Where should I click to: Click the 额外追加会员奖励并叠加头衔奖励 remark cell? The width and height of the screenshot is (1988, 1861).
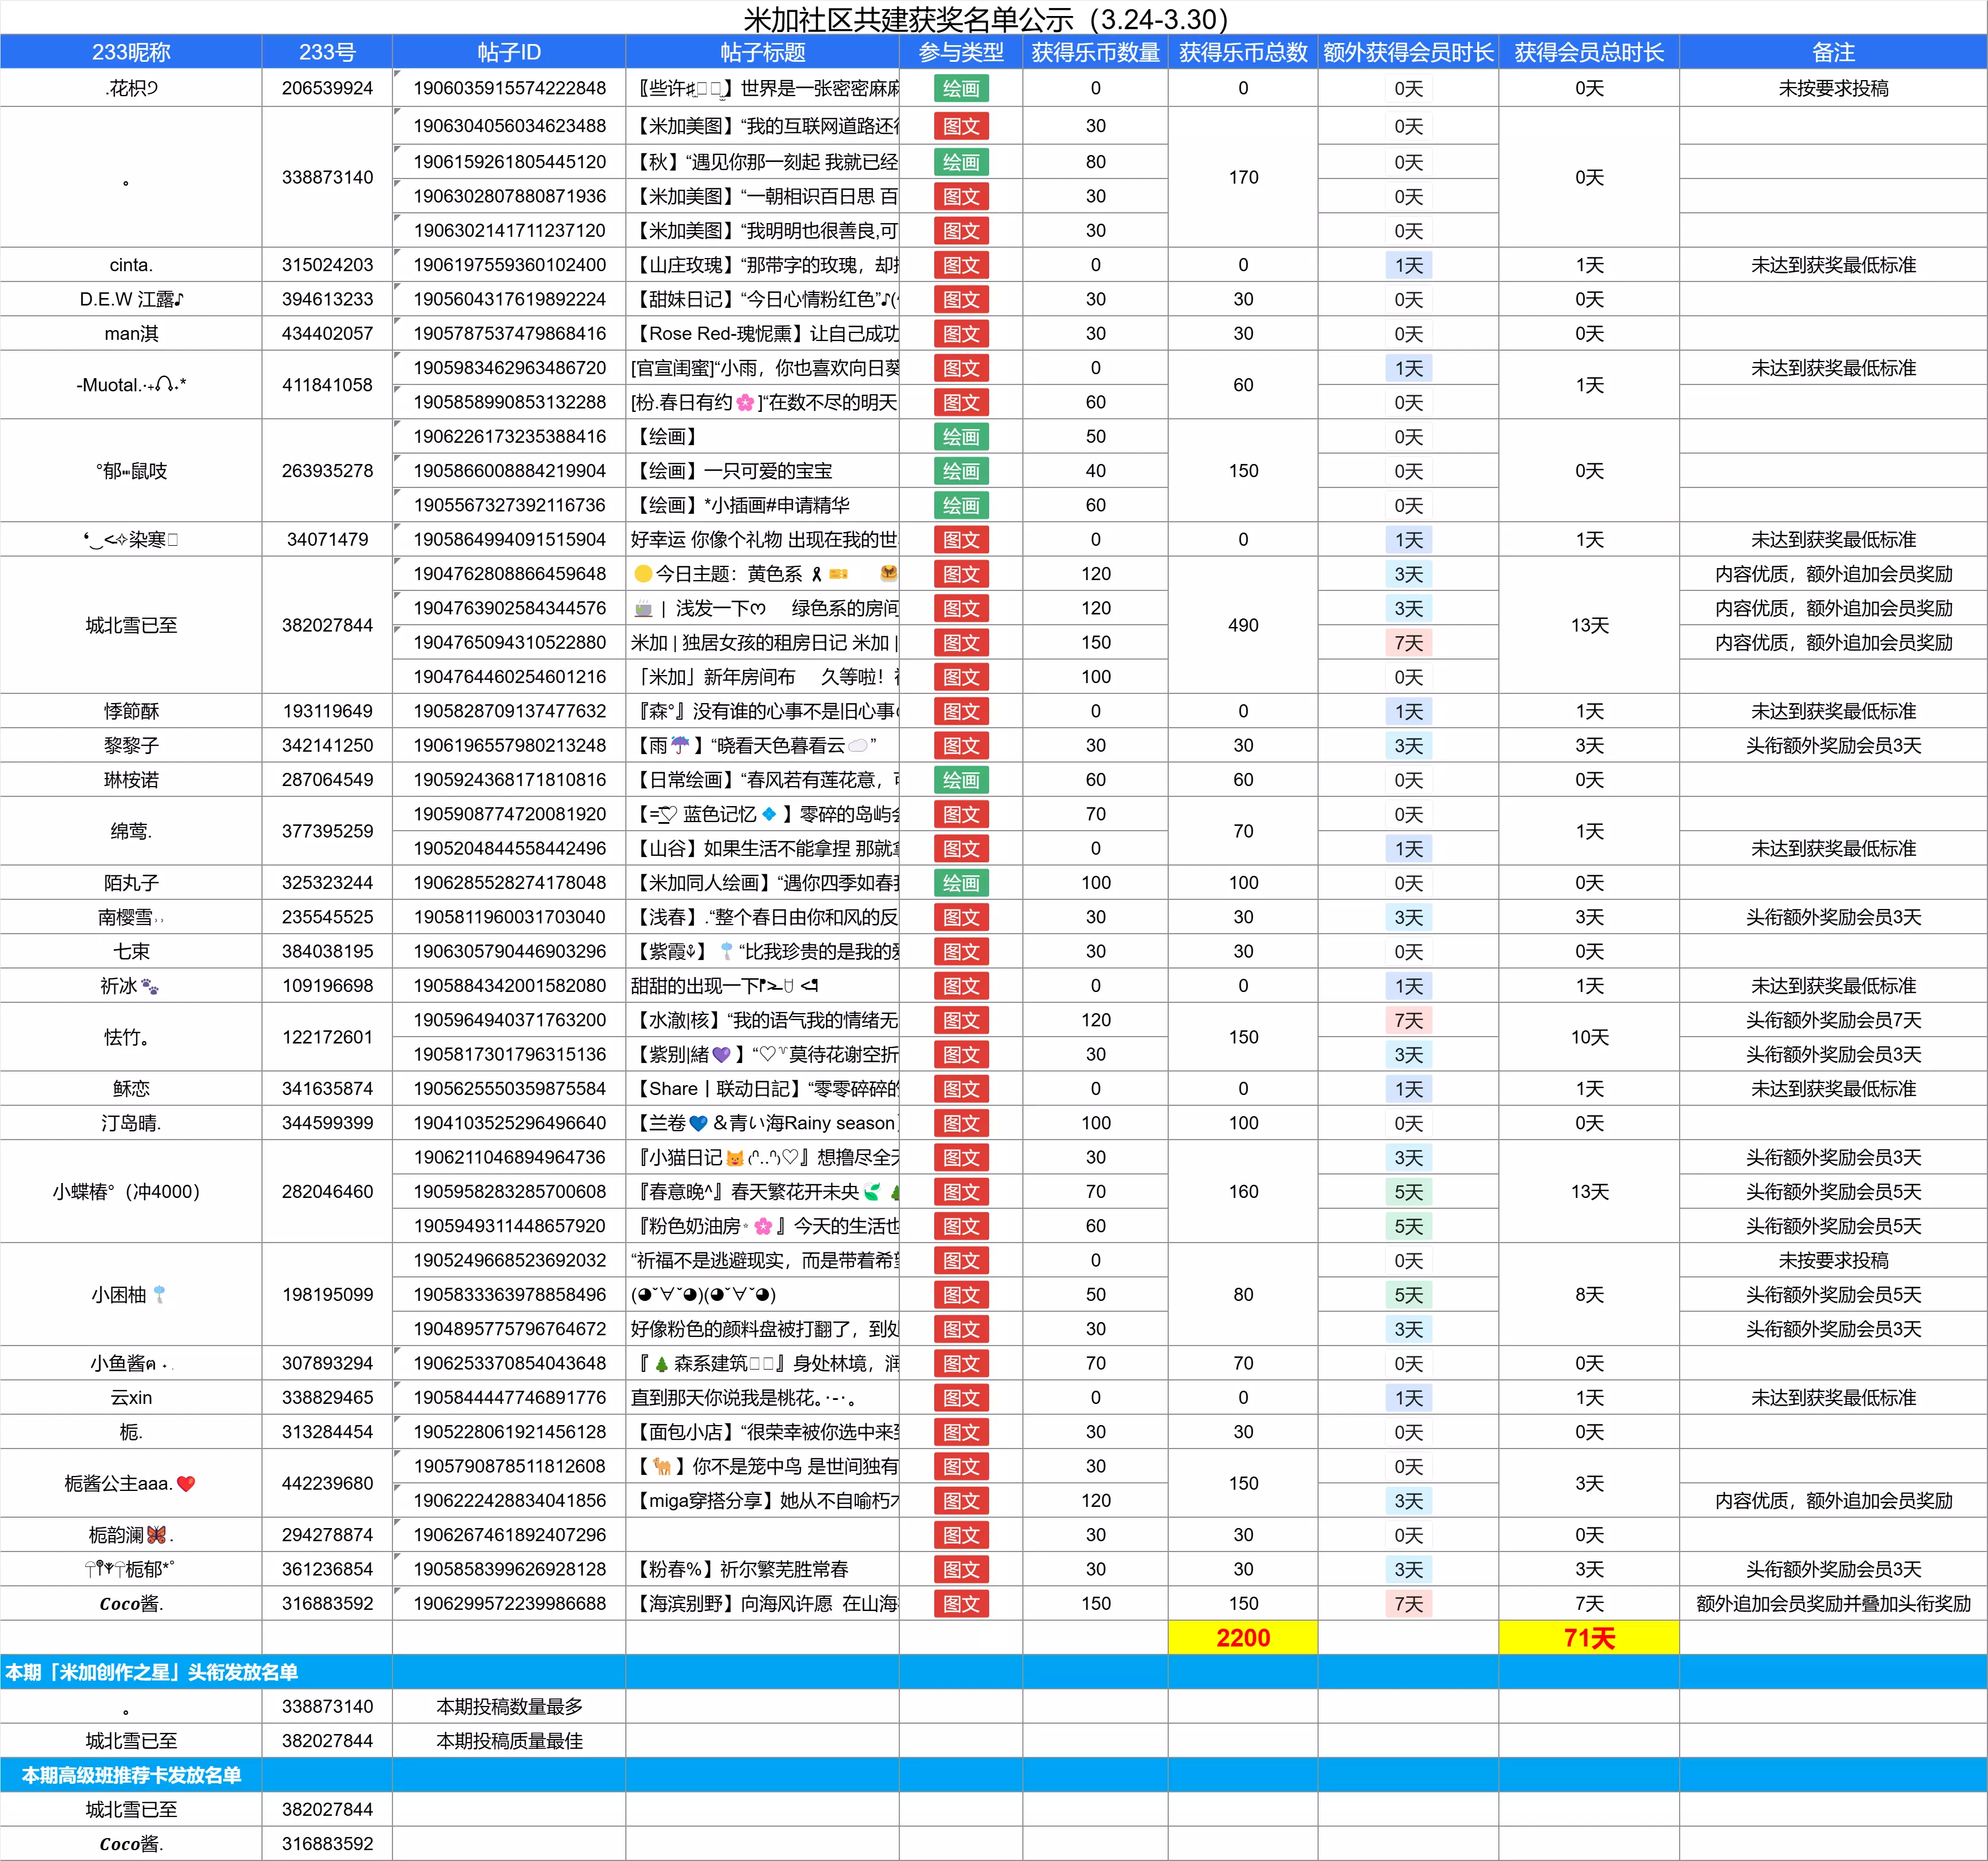[x=1833, y=1603]
